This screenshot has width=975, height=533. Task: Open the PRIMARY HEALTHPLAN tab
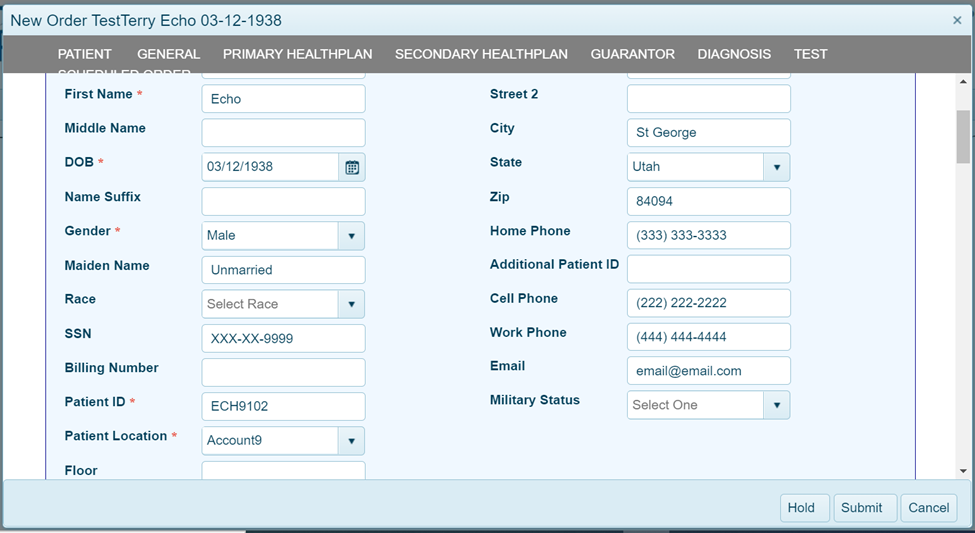click(297, 54)
